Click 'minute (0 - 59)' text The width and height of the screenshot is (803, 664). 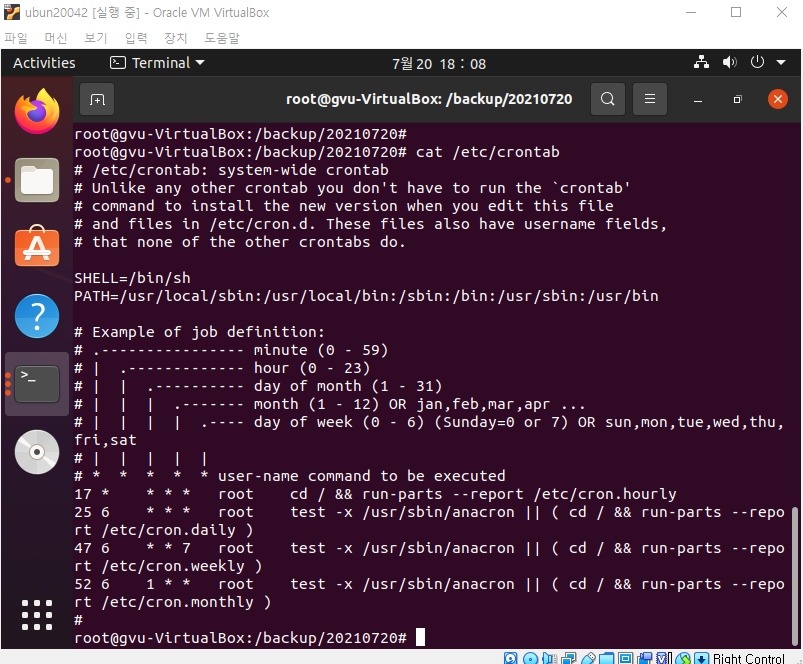321,350
